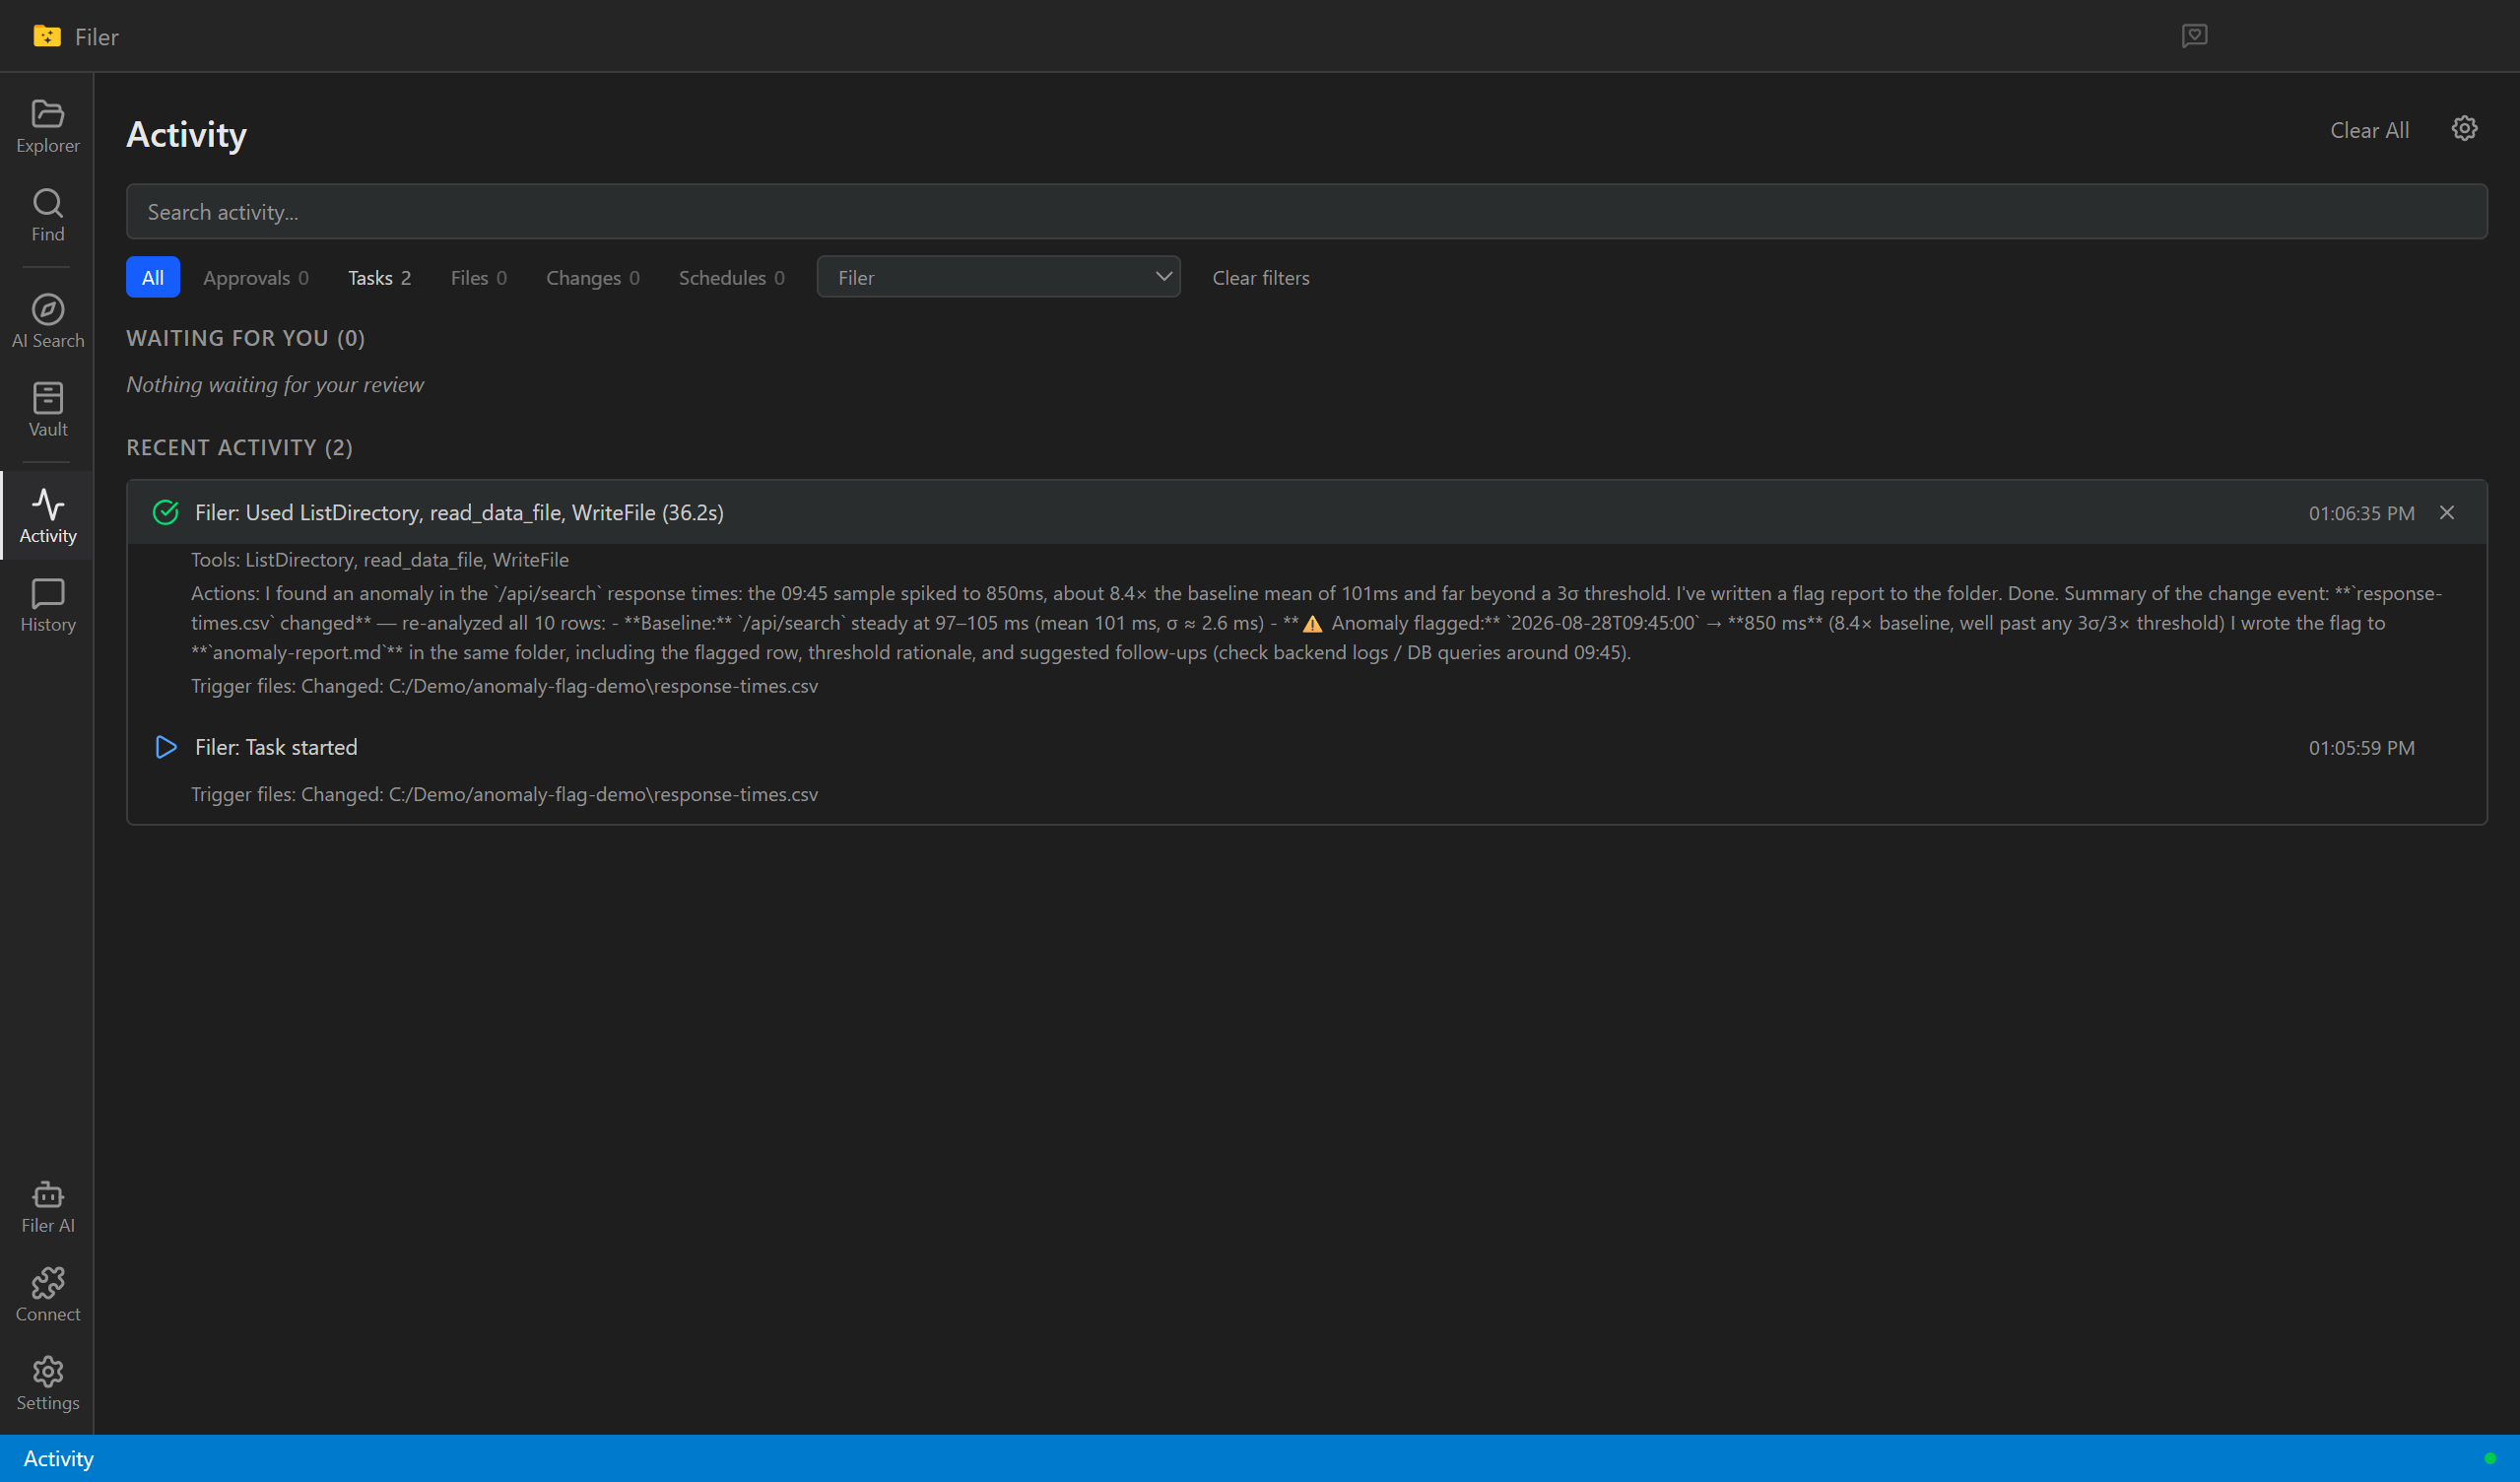Select the All filter tab
The width and height of the screenshot is (2520, 1482).
pyautogui.click(x=153, y=278)
